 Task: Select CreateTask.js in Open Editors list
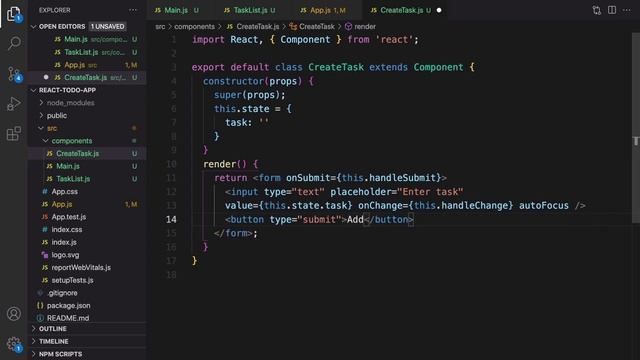point(87,78)
